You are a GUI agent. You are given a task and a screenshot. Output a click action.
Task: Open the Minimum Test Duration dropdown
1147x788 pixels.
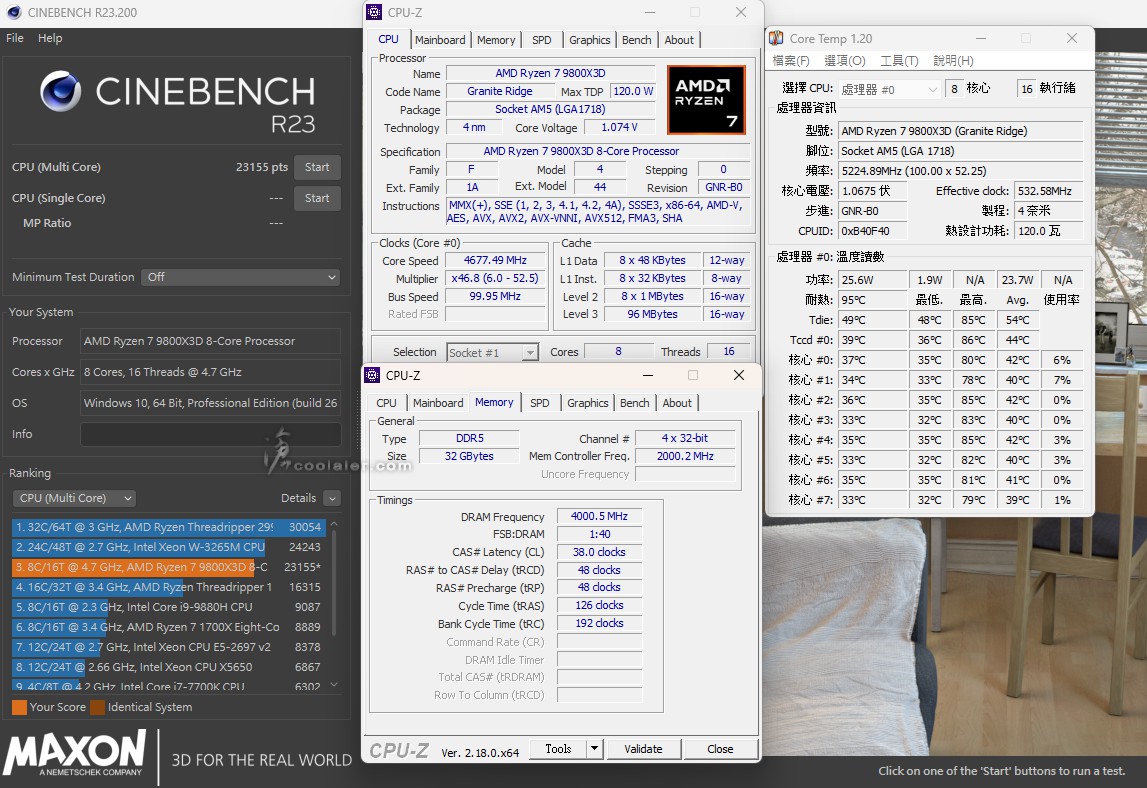coord(240,277)
